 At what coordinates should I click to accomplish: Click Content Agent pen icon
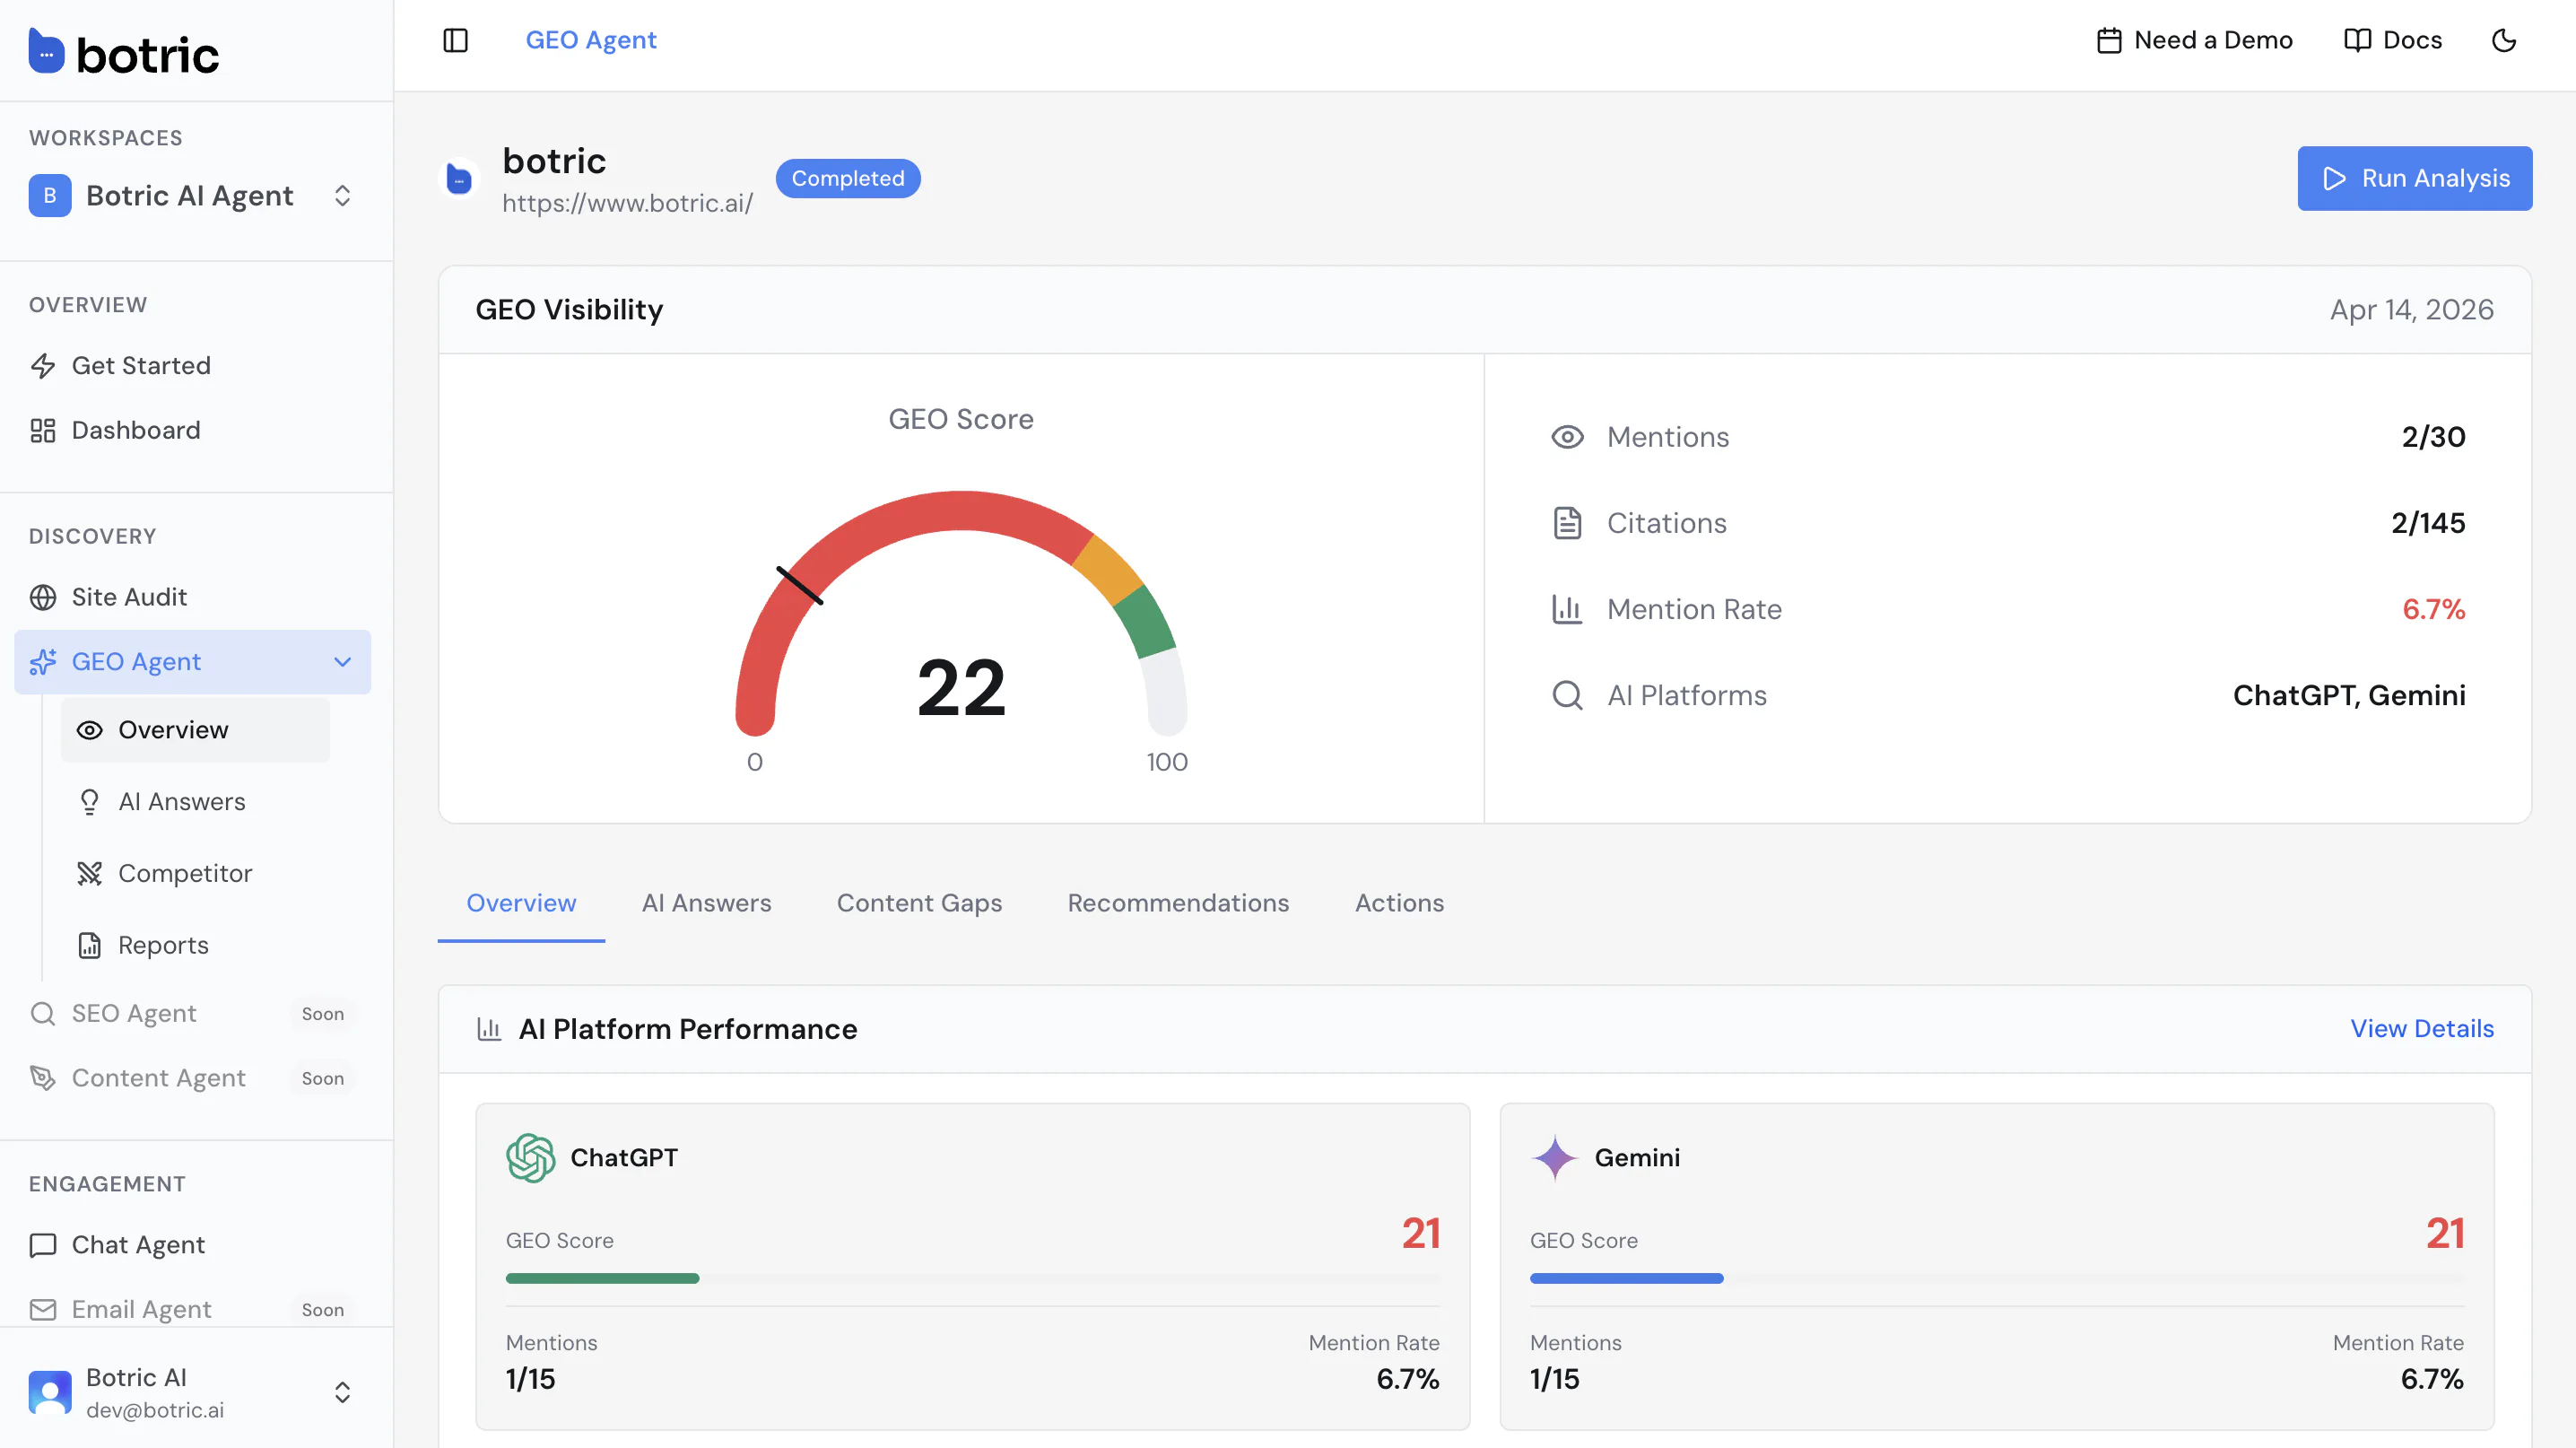pos(43,1078)
